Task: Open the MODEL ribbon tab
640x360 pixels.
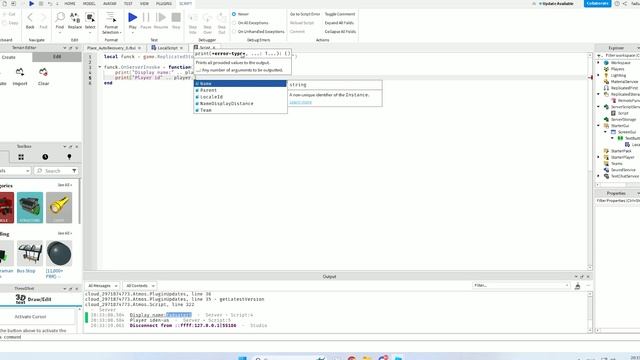Action: pos(89,4)
